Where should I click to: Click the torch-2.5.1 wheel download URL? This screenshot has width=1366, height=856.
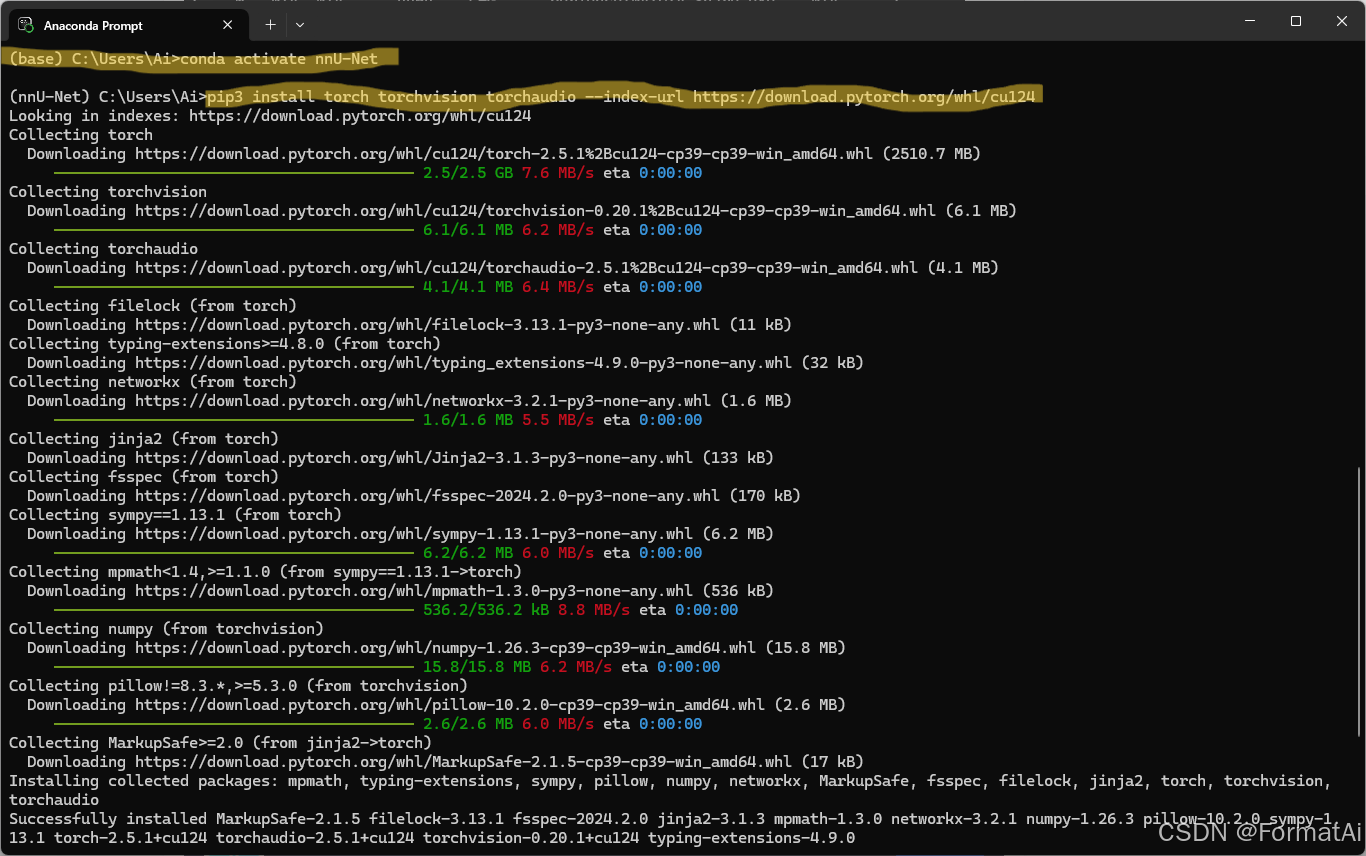504,154
